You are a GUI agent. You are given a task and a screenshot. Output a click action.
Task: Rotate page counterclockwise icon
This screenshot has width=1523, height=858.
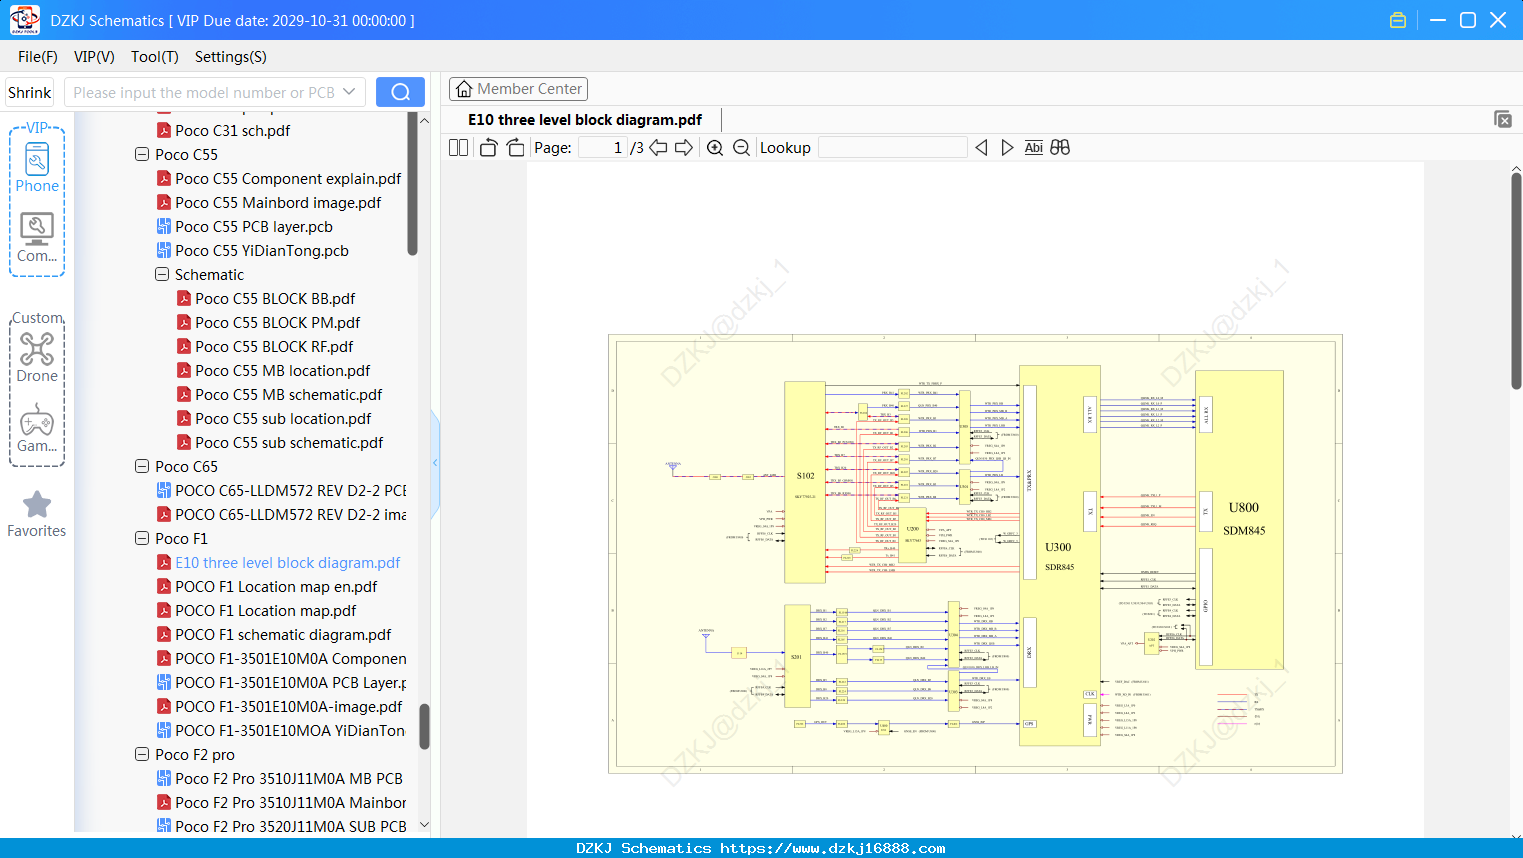(488, 147)
